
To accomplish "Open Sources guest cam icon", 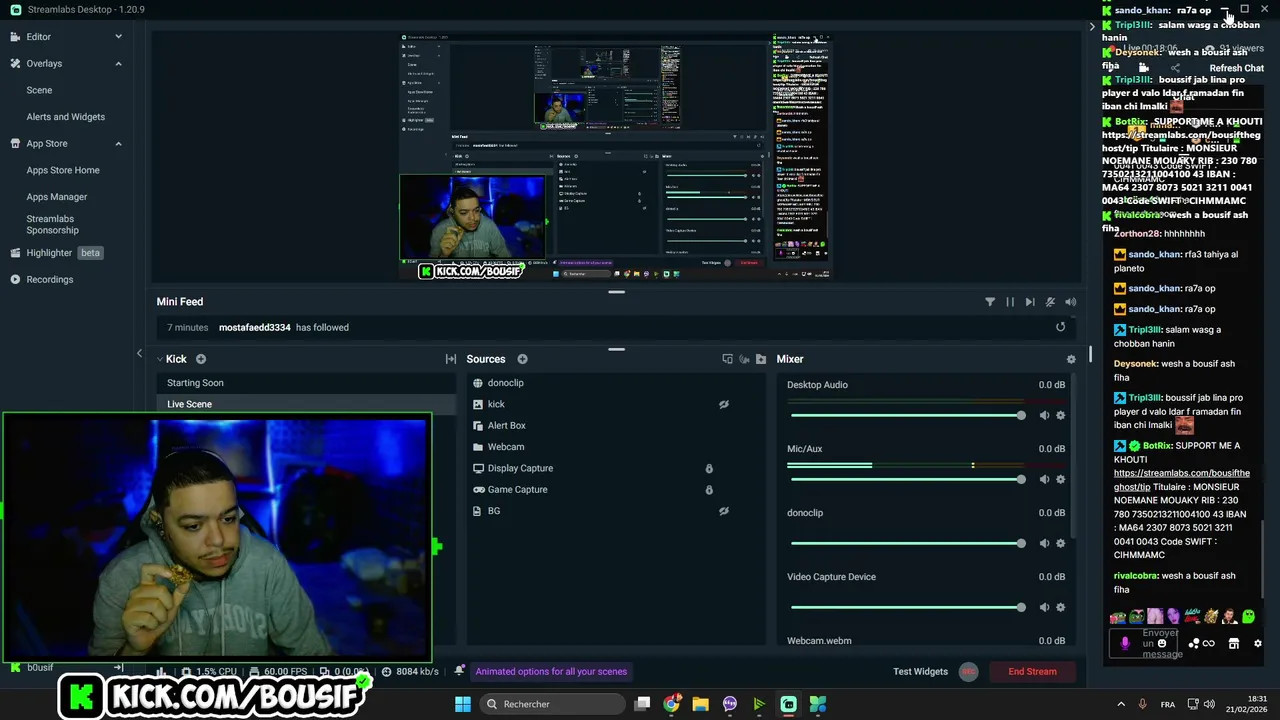I will pos(744,359).
